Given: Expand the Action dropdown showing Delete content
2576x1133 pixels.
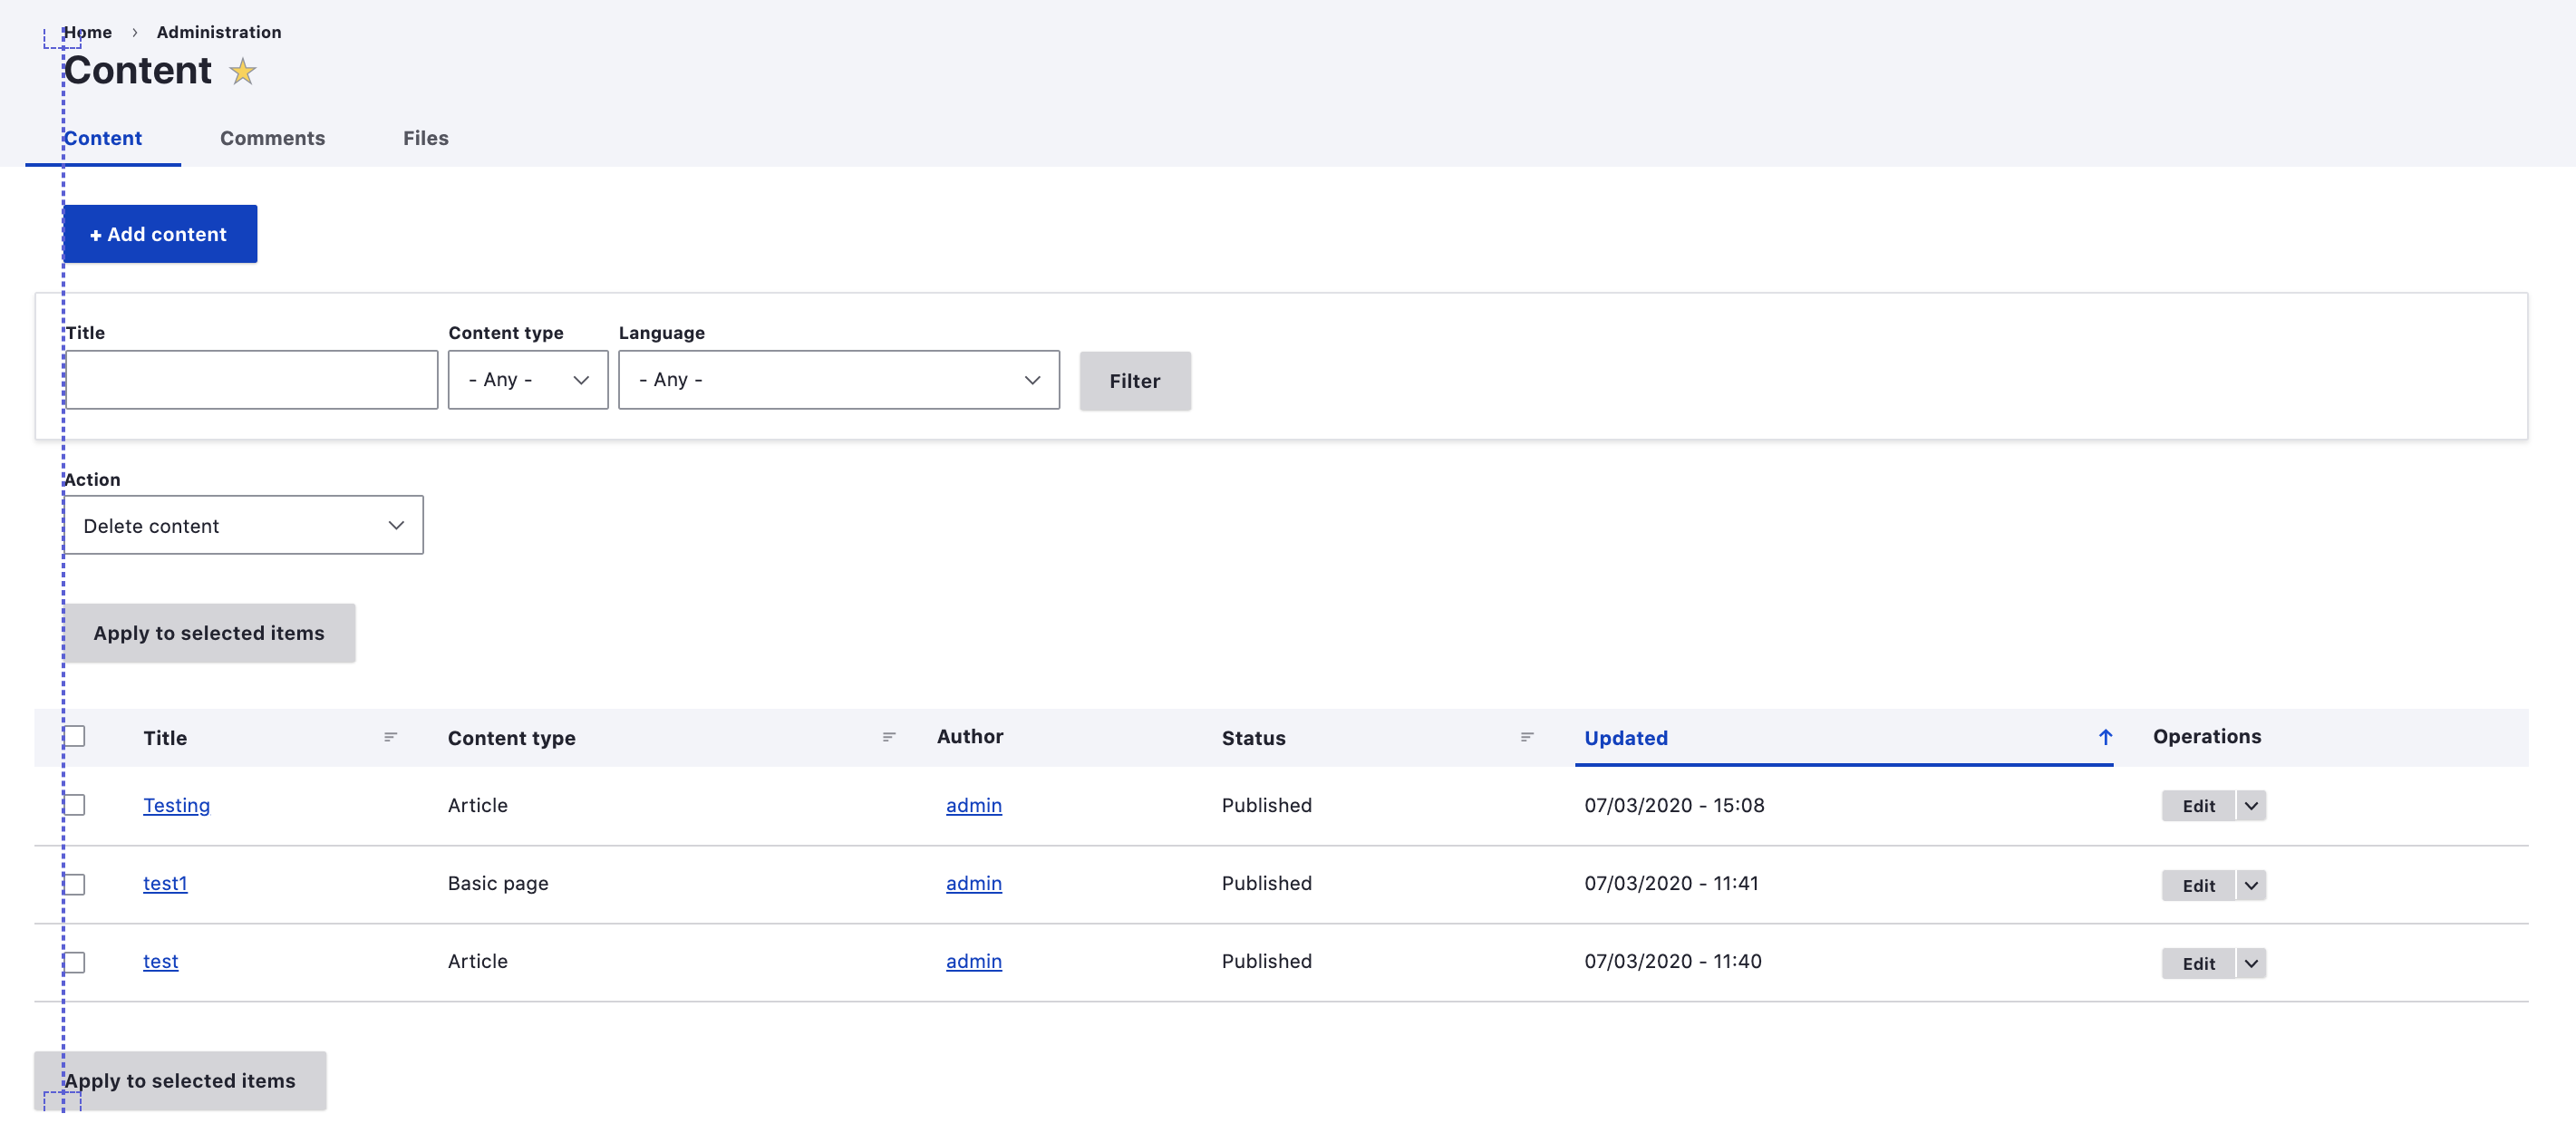Looking at the screenshot, I should (x=244, y=525).
